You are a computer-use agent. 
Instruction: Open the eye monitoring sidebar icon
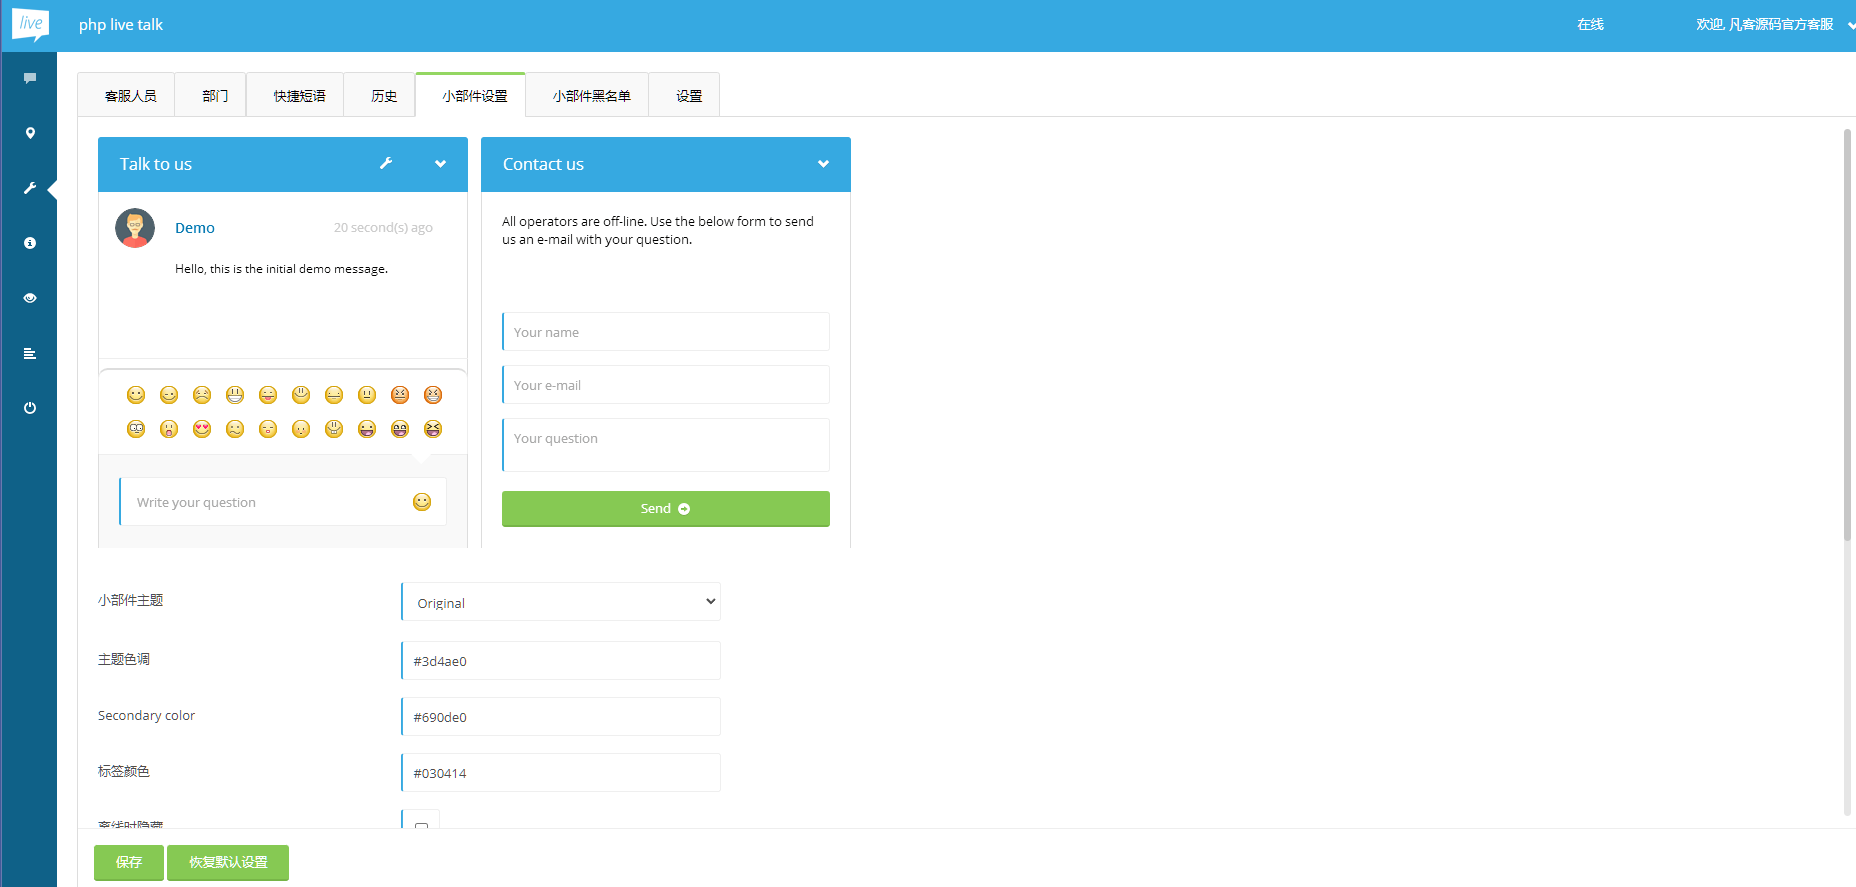[x=30, y=298]
